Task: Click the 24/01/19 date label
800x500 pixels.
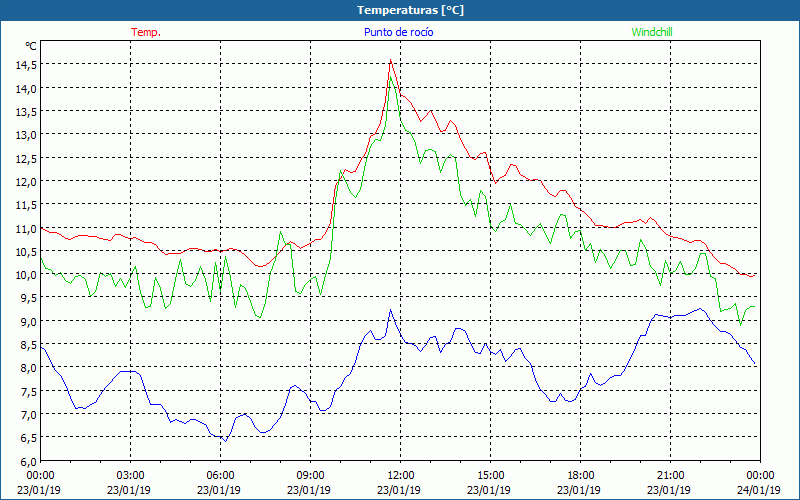Action: click(758, 490)
